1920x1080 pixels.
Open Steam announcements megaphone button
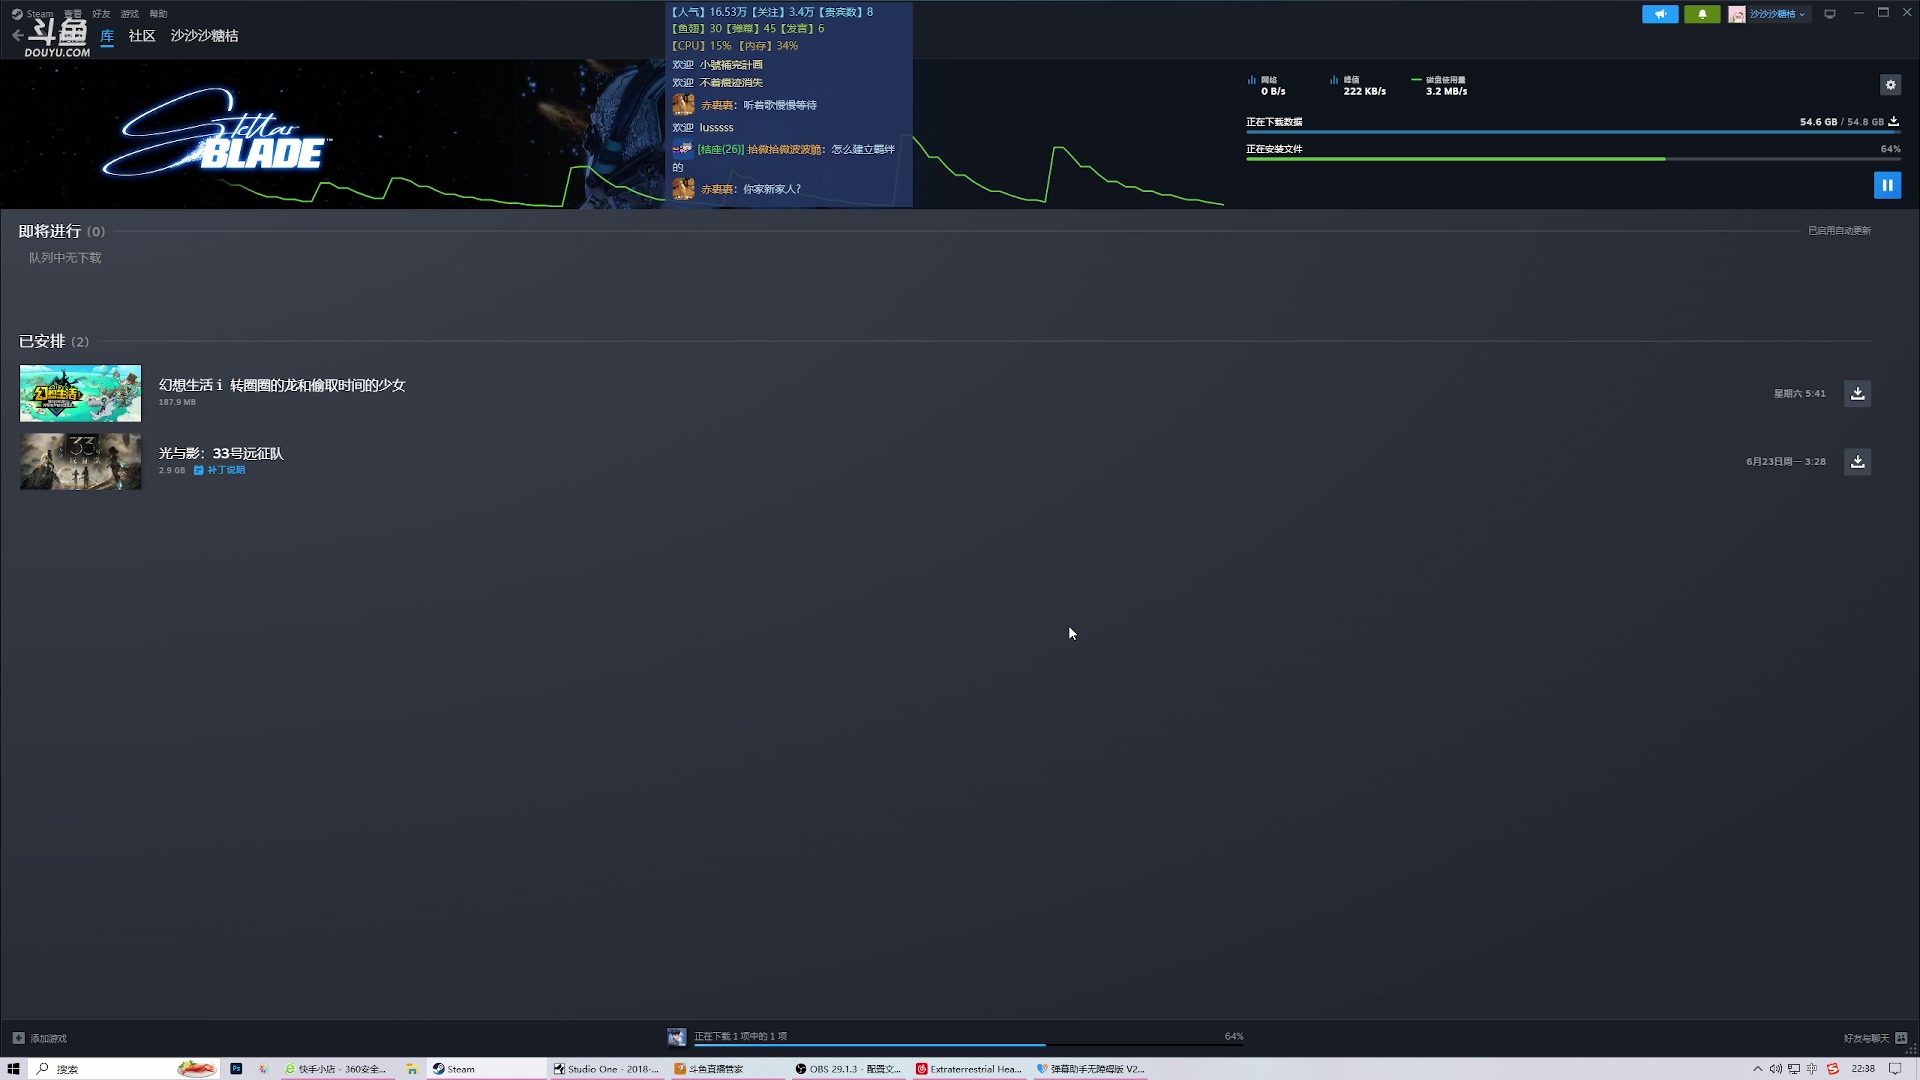pyautogui.click(x=1660, y=14)
